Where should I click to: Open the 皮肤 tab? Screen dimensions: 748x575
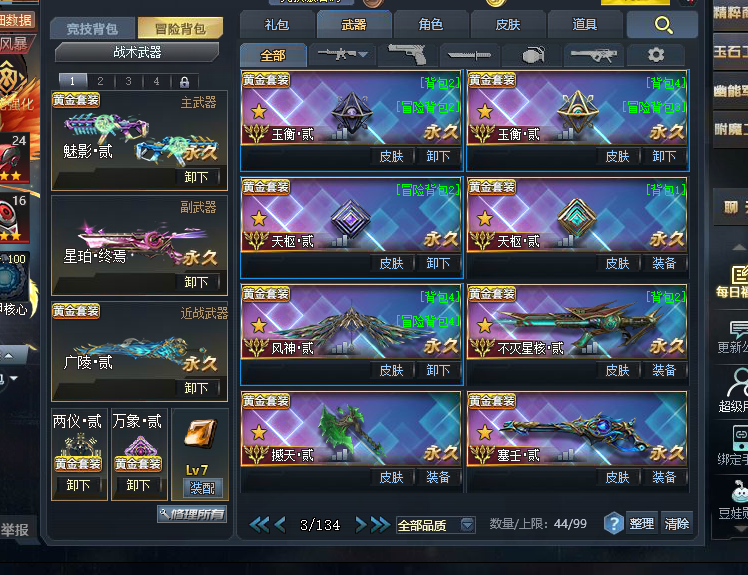[x=508, y=25]
